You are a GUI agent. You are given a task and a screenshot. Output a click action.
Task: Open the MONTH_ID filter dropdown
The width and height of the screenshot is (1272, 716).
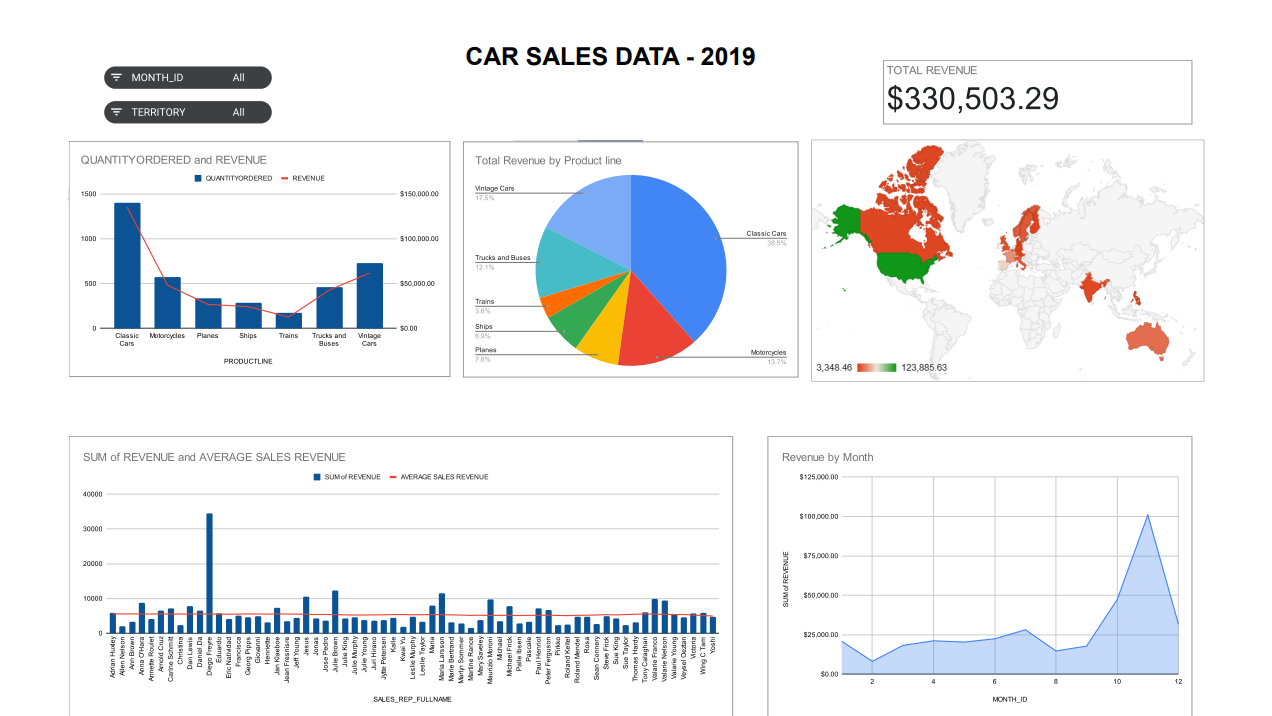[x=188, y=78]
